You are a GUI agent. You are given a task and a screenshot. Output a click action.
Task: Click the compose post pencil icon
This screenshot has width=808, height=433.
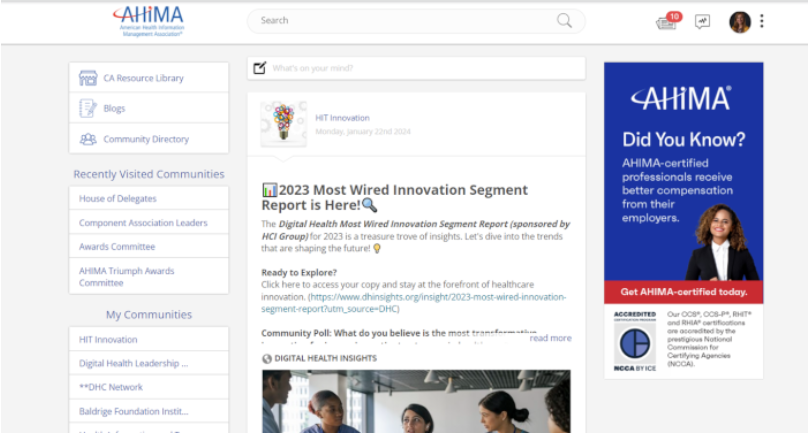(x=260, y=68)
